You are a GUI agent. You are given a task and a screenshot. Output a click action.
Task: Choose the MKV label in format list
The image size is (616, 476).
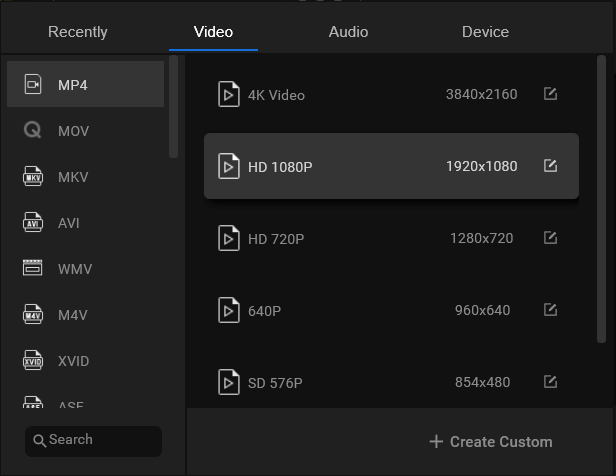pos(73,177)
